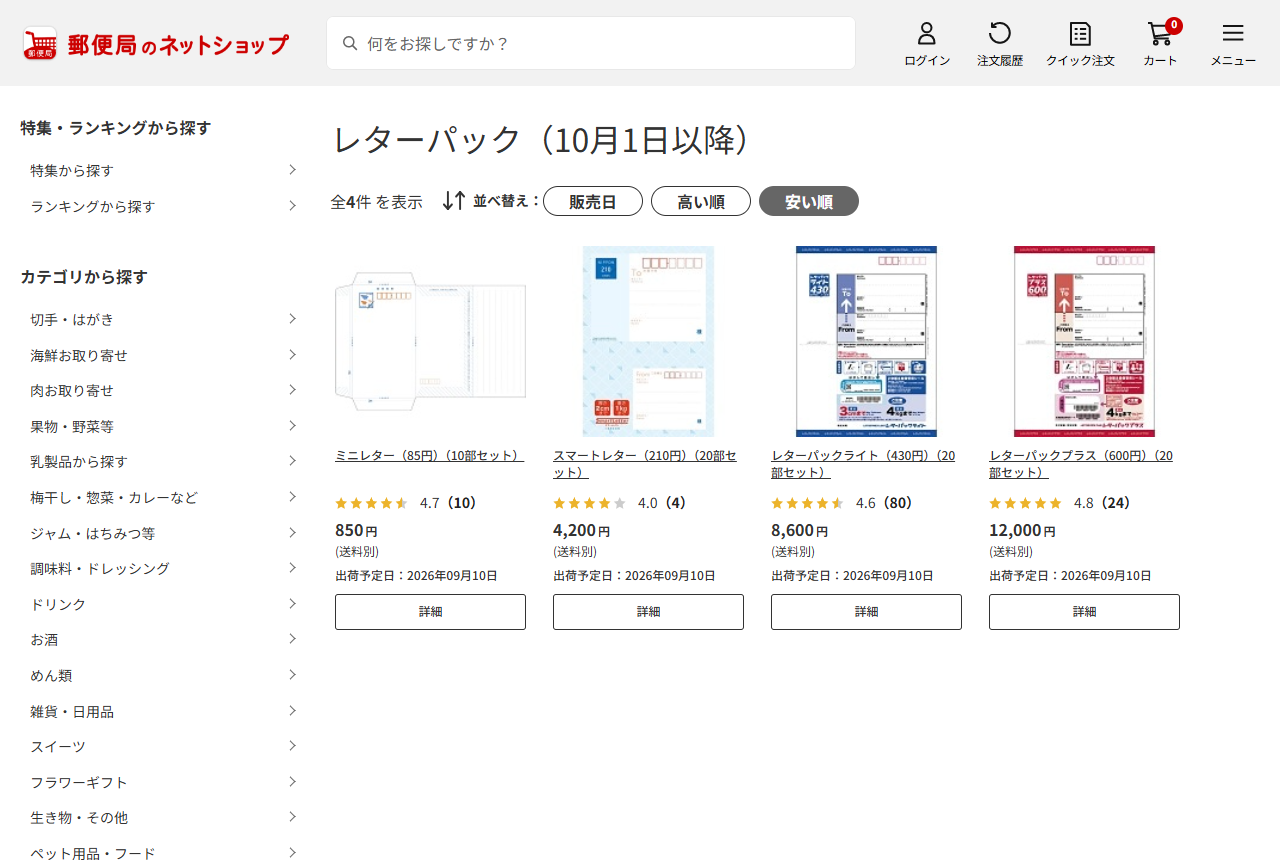
Task: Click the スマートレター product image
Action: pyautogui.click(x=648, y=341)
